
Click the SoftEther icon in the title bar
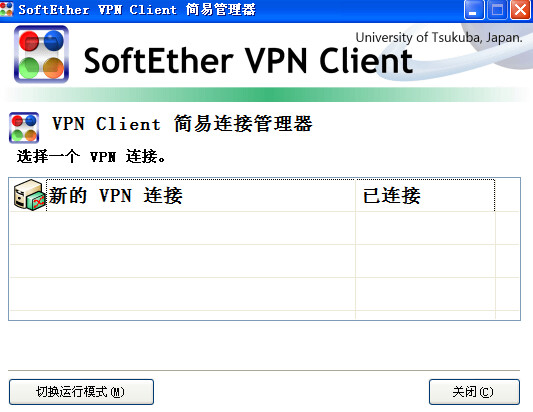click(6, 10)
